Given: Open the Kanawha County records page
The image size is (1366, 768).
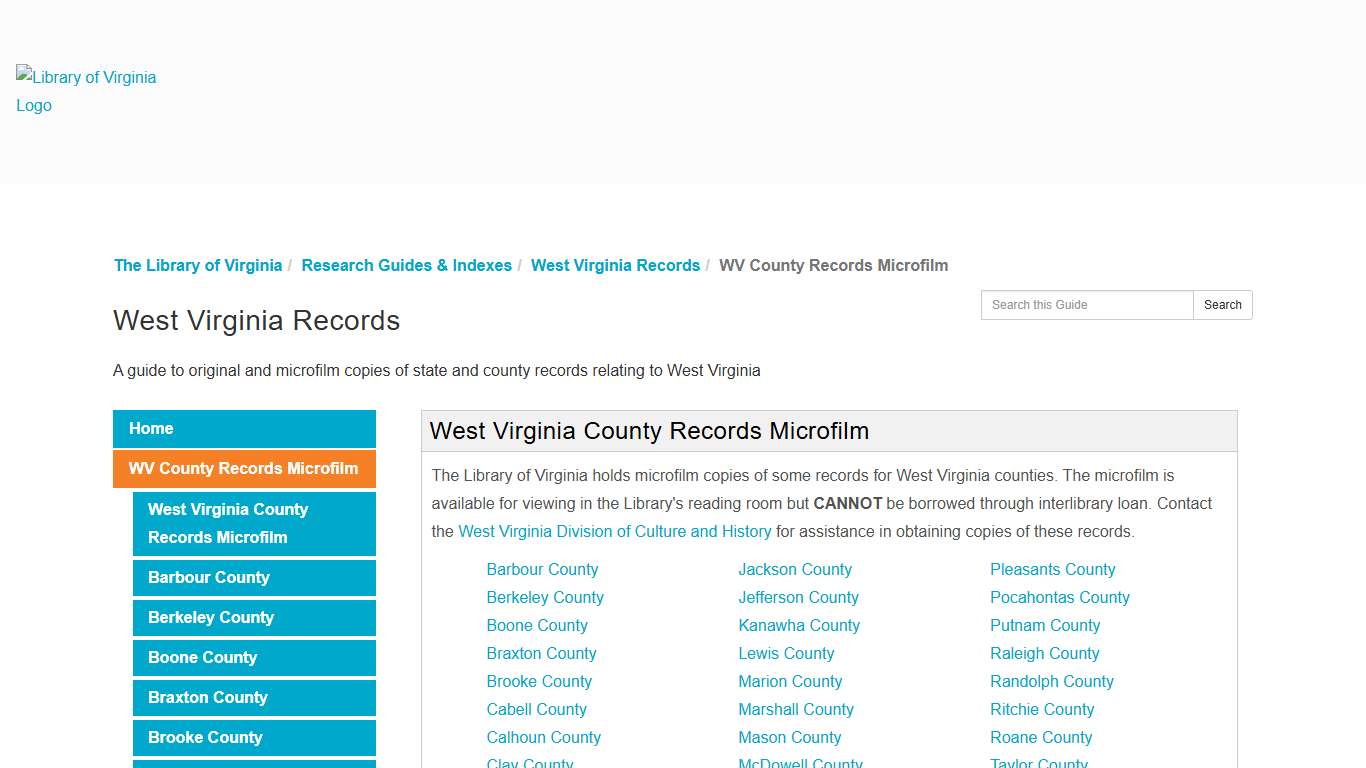Looking at the screenshot, I should (x=799, y=625).
